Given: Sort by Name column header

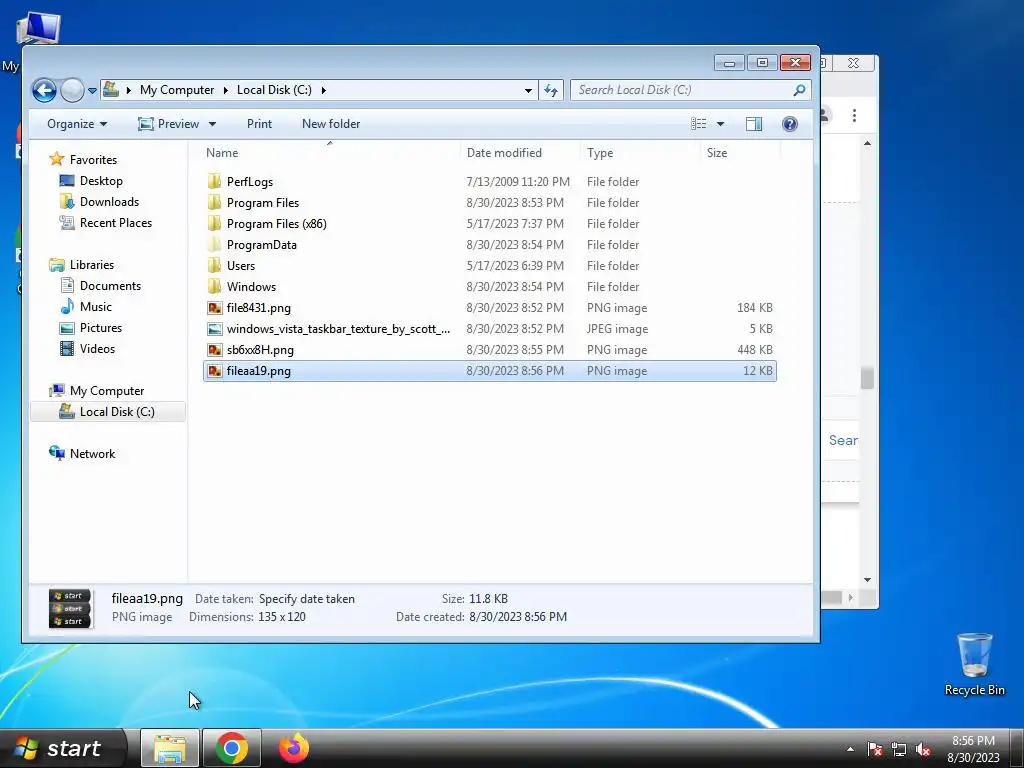Looking at the screenshot, I should pyautogui.click(x=222, y=153).
